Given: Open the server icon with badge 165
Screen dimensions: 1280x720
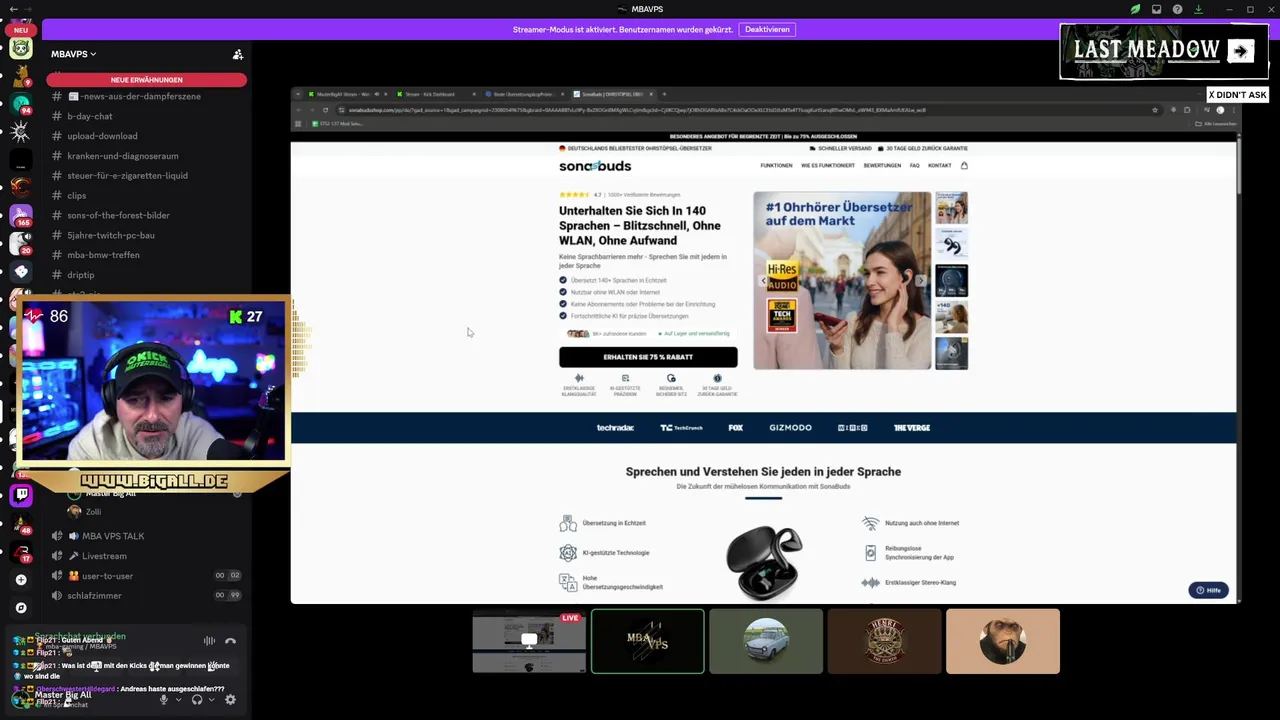Looking at the screenshot, I should pyautogui.click(x=21, y=216).
